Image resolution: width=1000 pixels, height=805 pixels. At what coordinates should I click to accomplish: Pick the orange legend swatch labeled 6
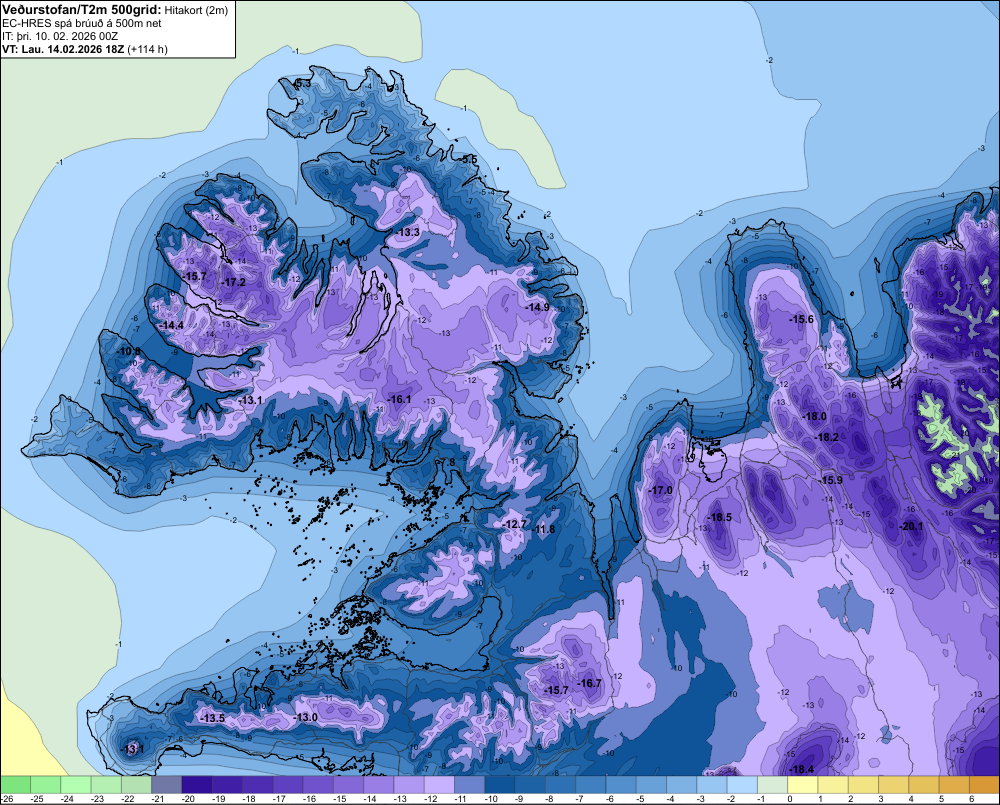click(x=984, y=785)
